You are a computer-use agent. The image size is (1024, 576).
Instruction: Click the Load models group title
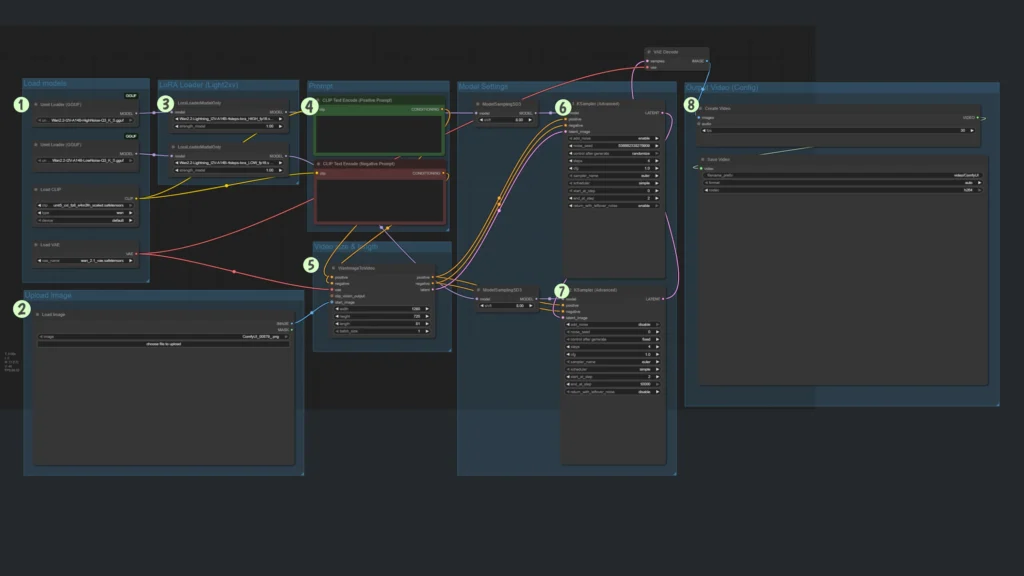pos(44,84)
